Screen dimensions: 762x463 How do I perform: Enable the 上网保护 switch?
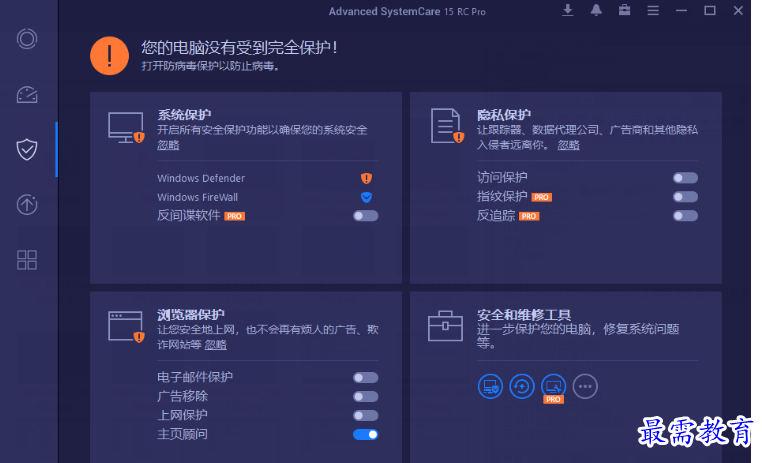click(x=365, y=415)
